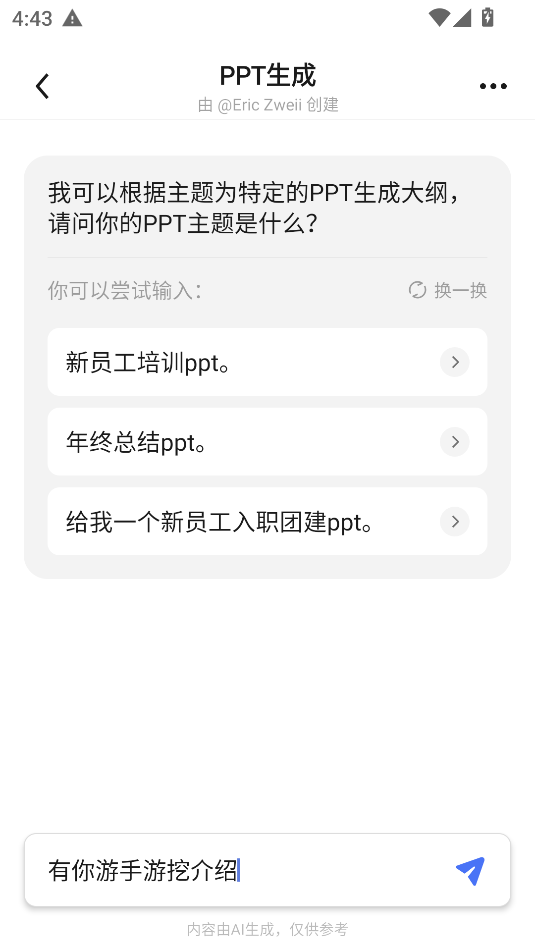Select the 年终总结ppt。 suggestion
Image resolution: width=535 pixels, height=951 pixels.
point(268,442)
